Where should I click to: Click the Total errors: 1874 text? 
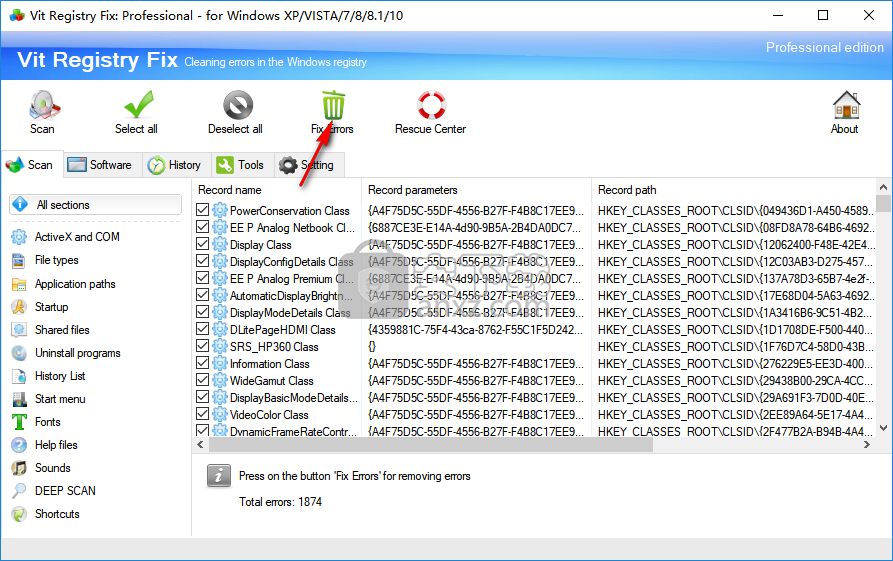(280, 502)
